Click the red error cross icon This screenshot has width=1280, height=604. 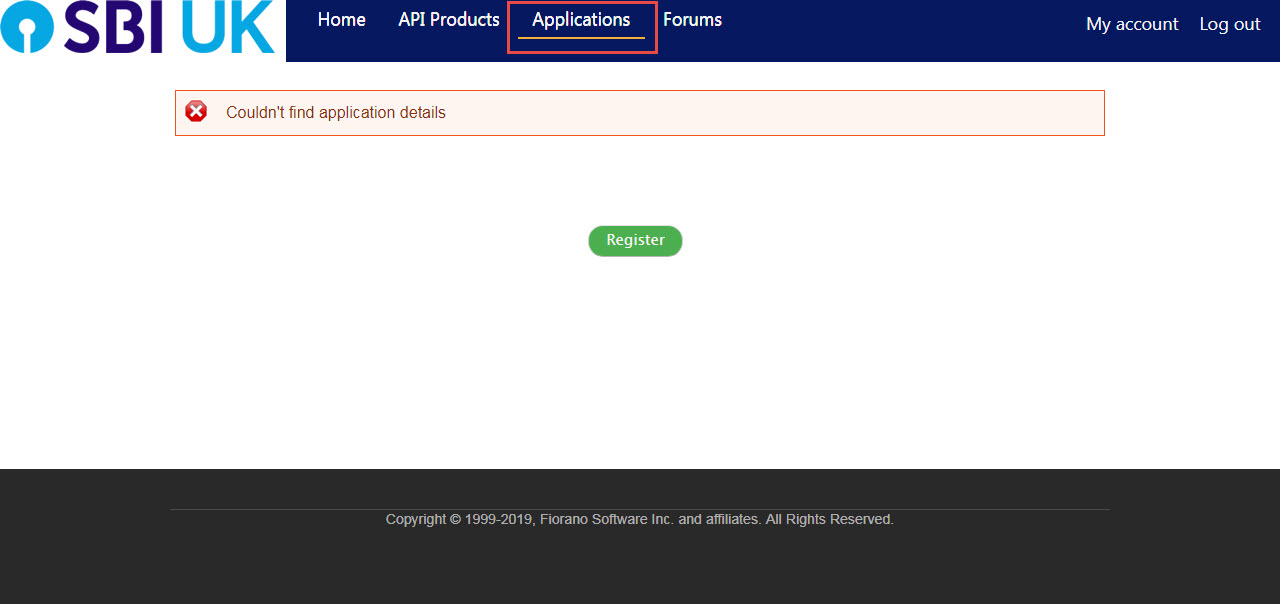[x=196, y=112]
